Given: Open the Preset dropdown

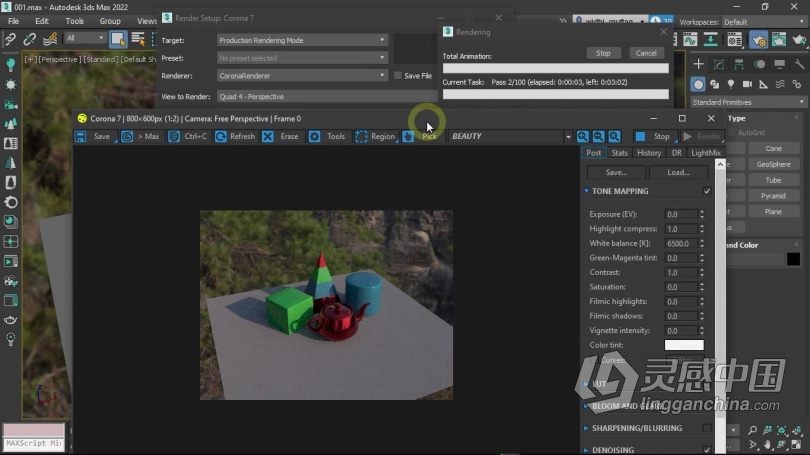Looking at the screenshot, I should click(x=302, y=58).
